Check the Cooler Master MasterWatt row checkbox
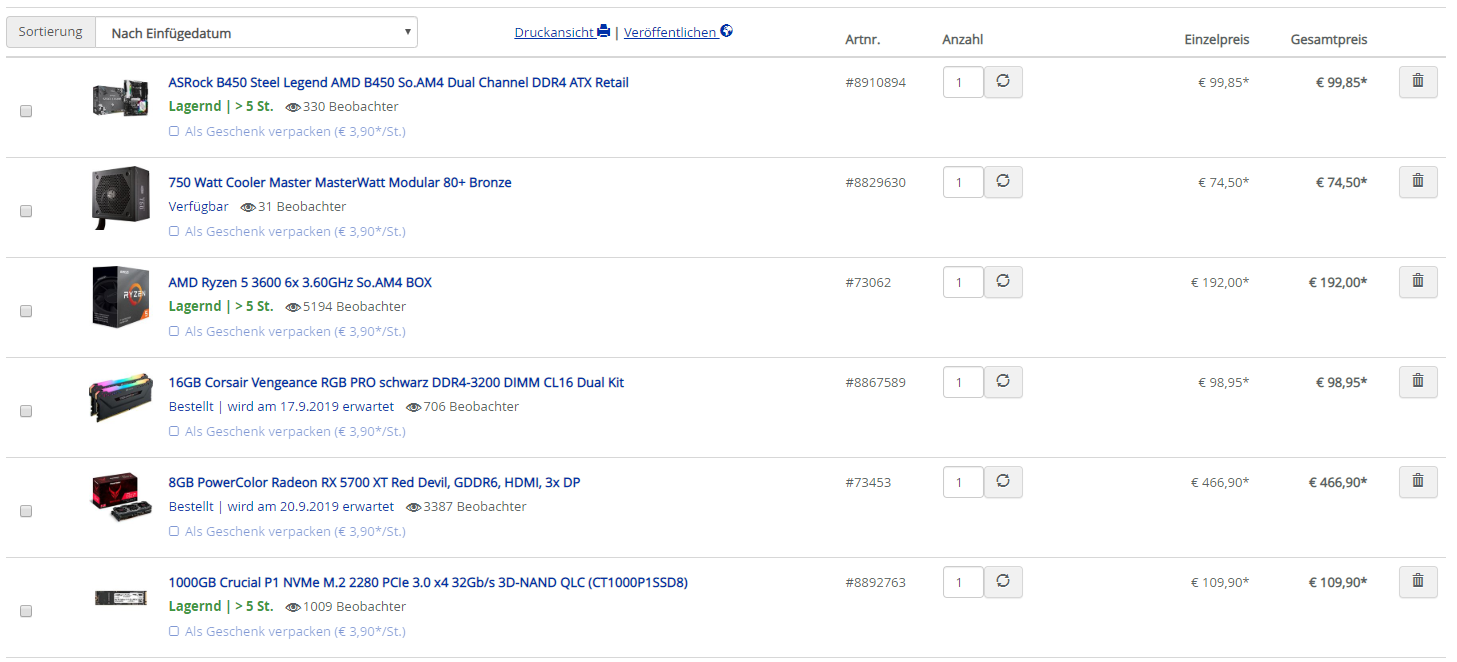The height and width of the screenshot is (662, 1457). tap(26, 211)
